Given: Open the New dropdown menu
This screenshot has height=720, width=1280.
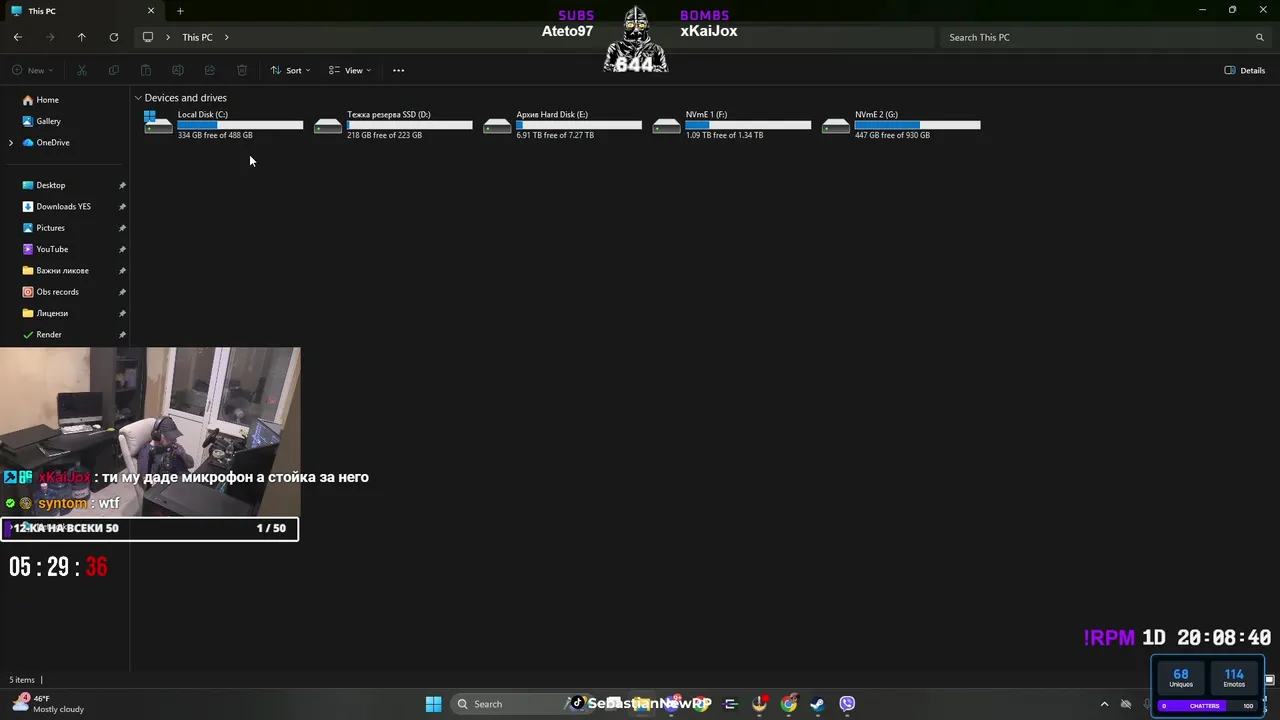Looking at the screenshot, I should point(33,70).
